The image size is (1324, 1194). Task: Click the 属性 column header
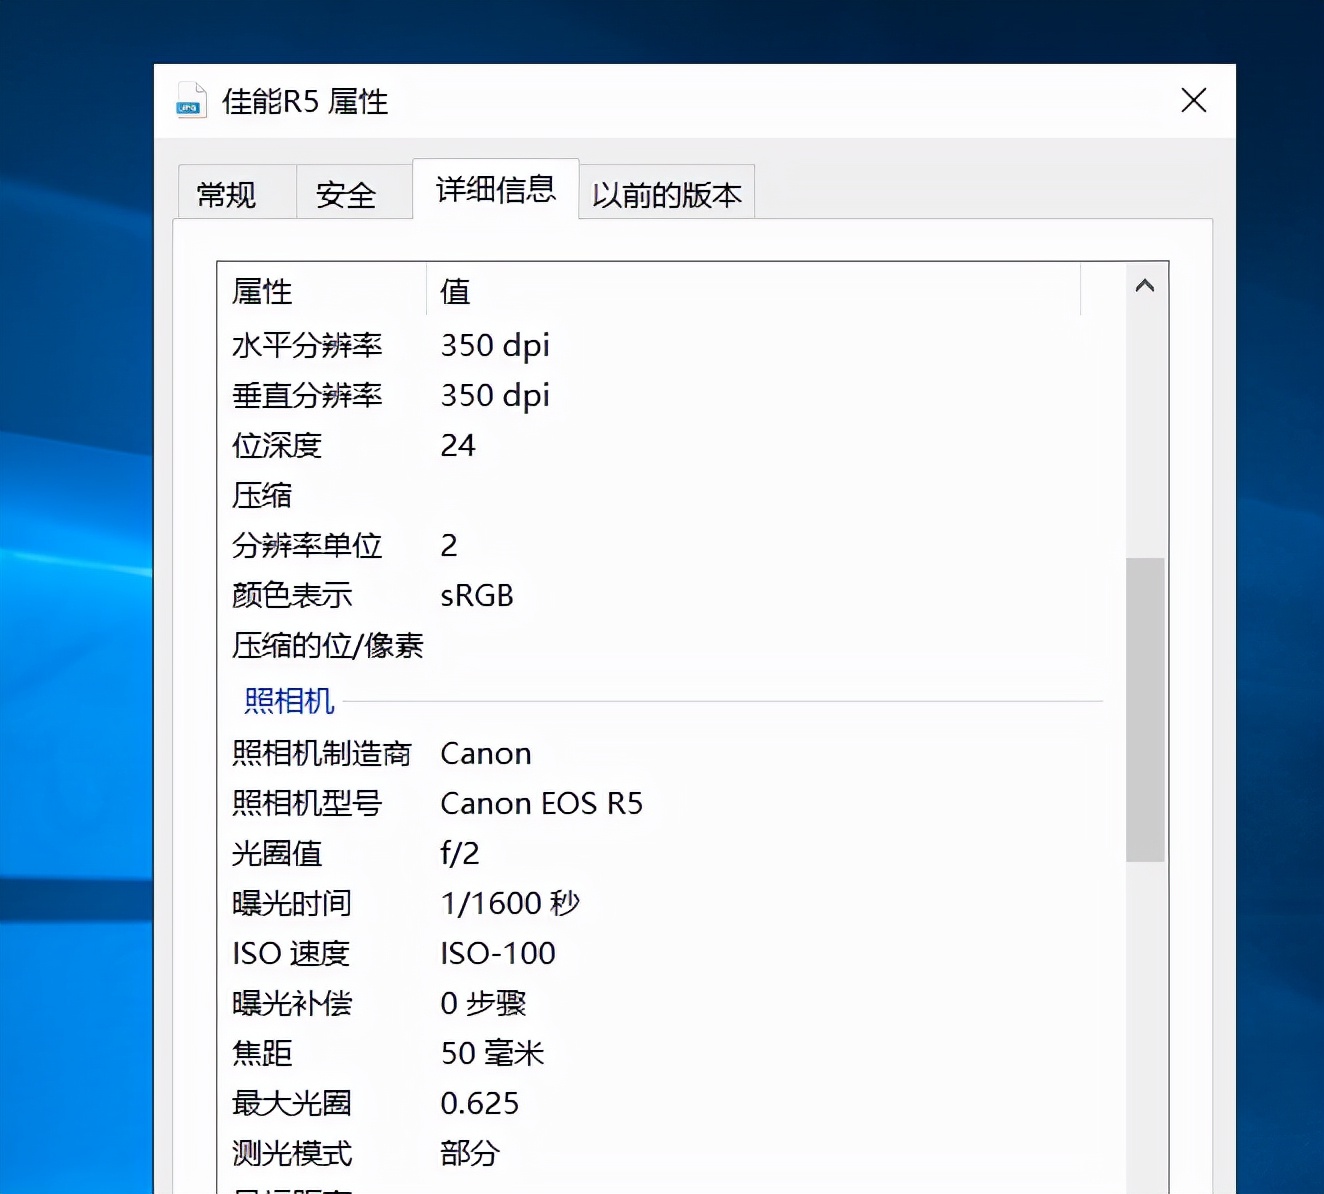click(x=262, y=292)
